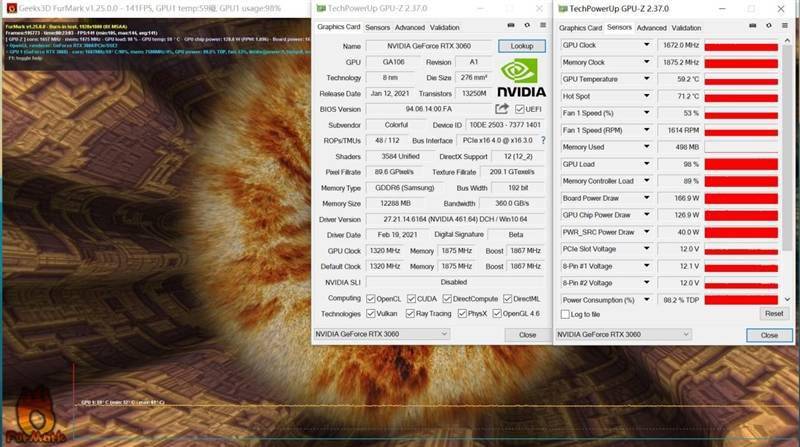The width and height of the screenshot is (800, 447).
Task: Open the GPU Chip Power Draw dropdown
Action: point(646,215)
